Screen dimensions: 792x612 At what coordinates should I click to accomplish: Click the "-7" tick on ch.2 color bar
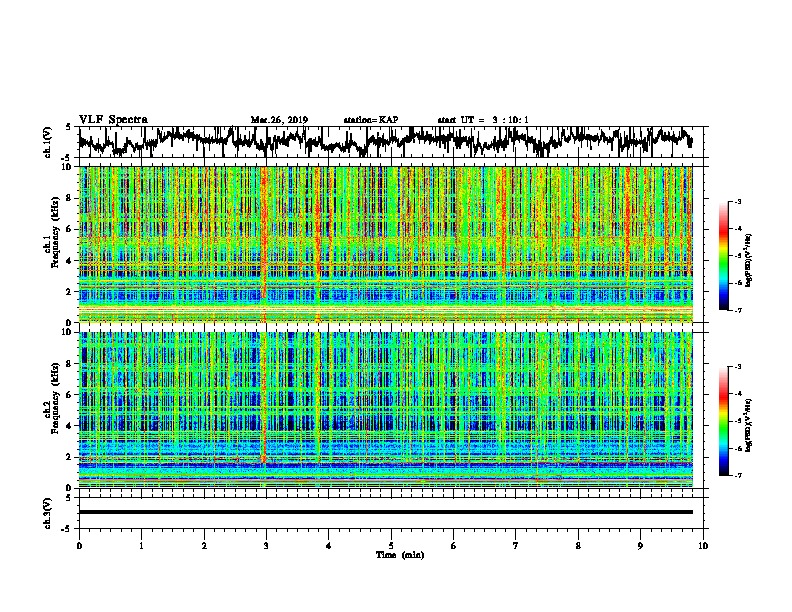tap(737, 475)
